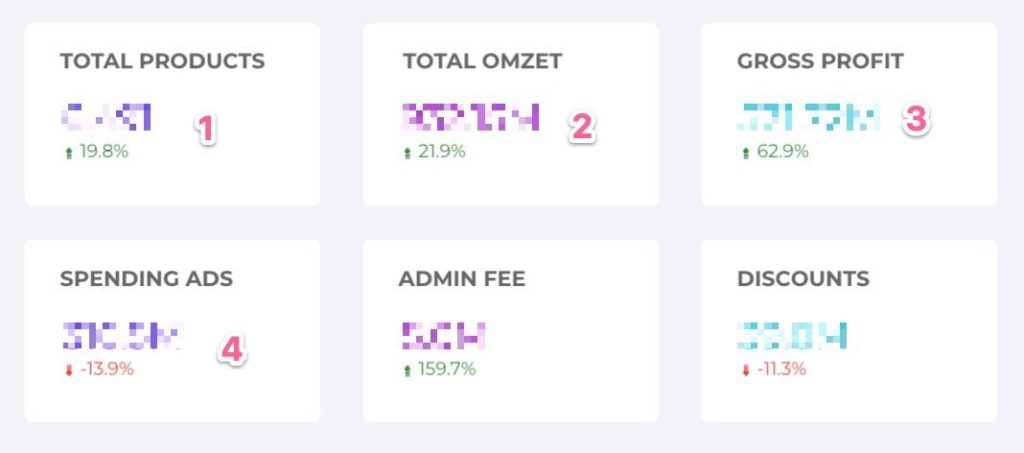Screen dimensions: 1024x453
Task: Click the pink number 3 annotation badge
Action: point(915,120)
